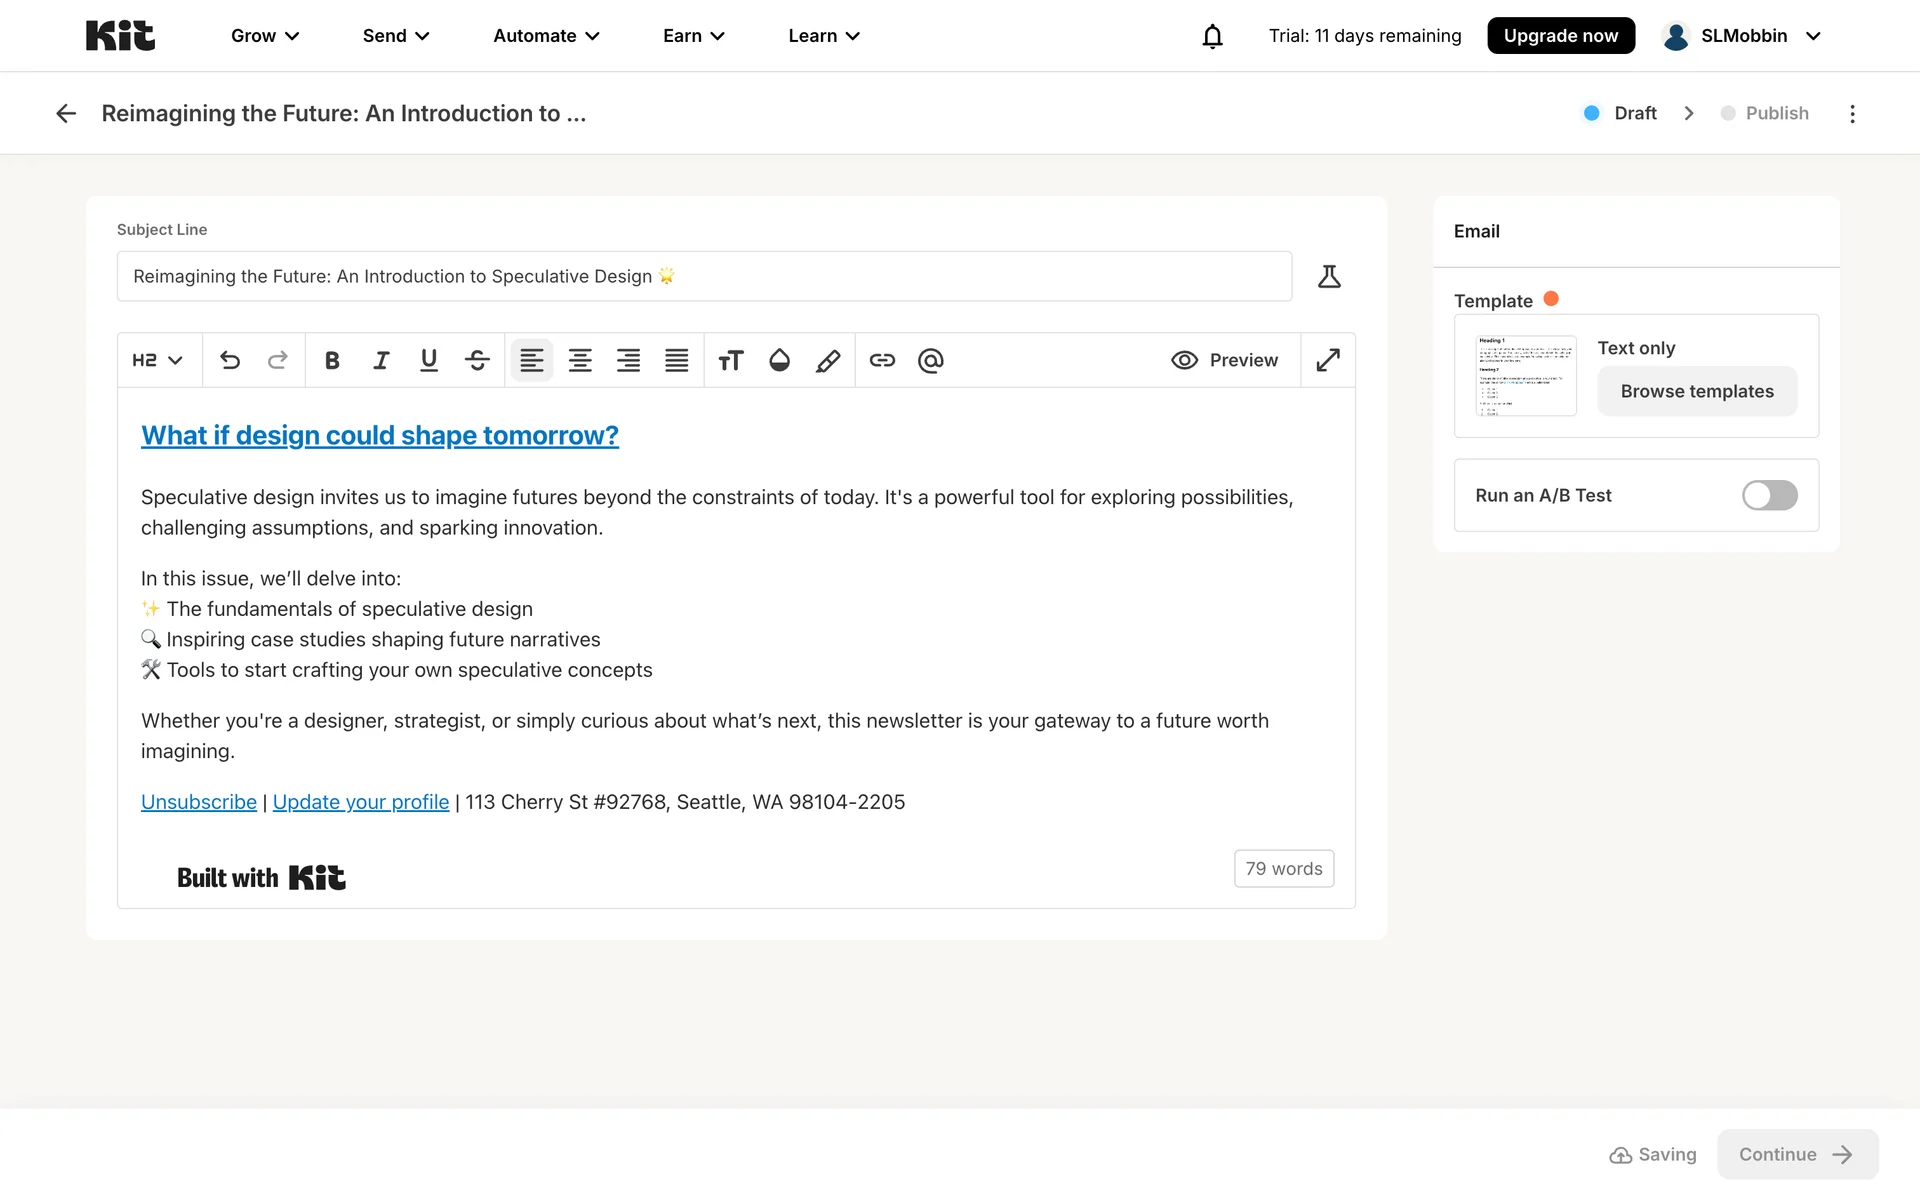
Task: Open the three-dot more options menu
Action: pyautogui.click(x=1852, y=114)
